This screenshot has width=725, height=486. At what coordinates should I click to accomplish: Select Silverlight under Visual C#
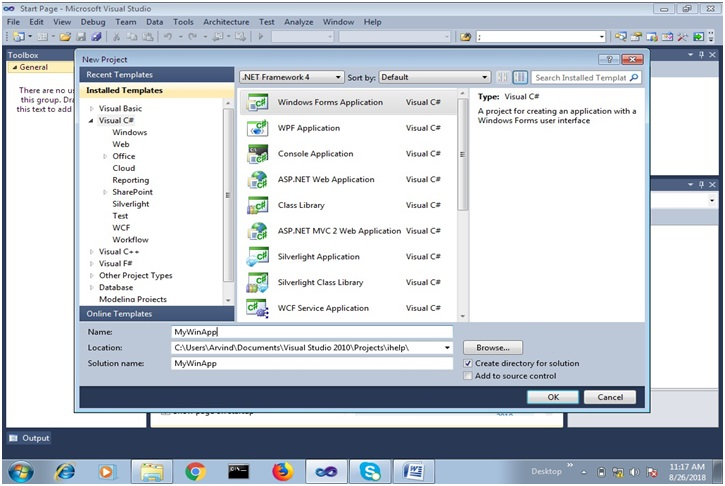131,204
